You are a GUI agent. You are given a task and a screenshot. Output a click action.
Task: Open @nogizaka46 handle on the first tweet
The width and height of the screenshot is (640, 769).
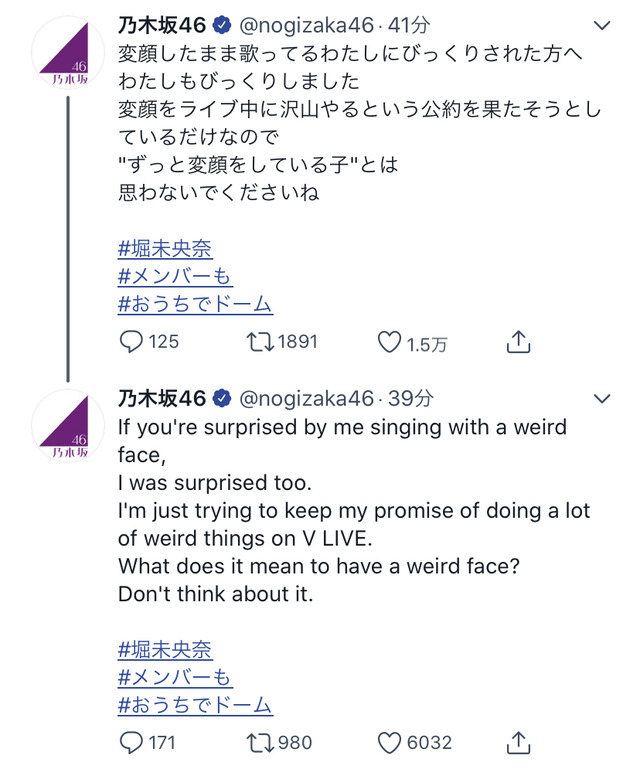click(x=307, y=25)
